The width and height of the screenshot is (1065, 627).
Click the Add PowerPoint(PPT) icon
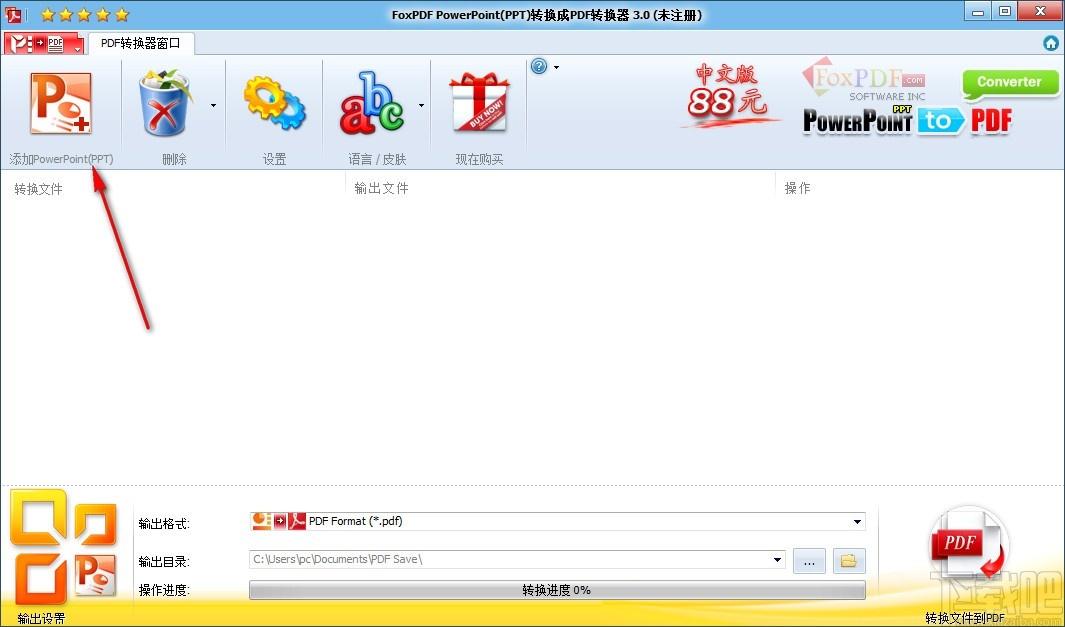tap(61, 103)
